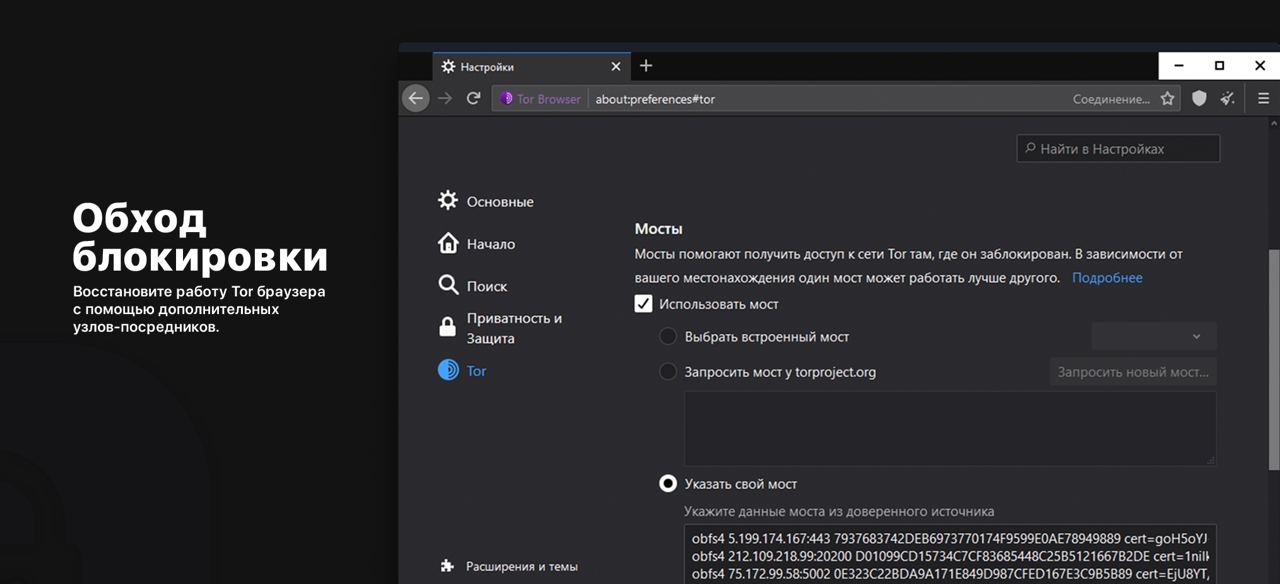
Task: Click the back navigation arrow
Action: tap(416, 98)
